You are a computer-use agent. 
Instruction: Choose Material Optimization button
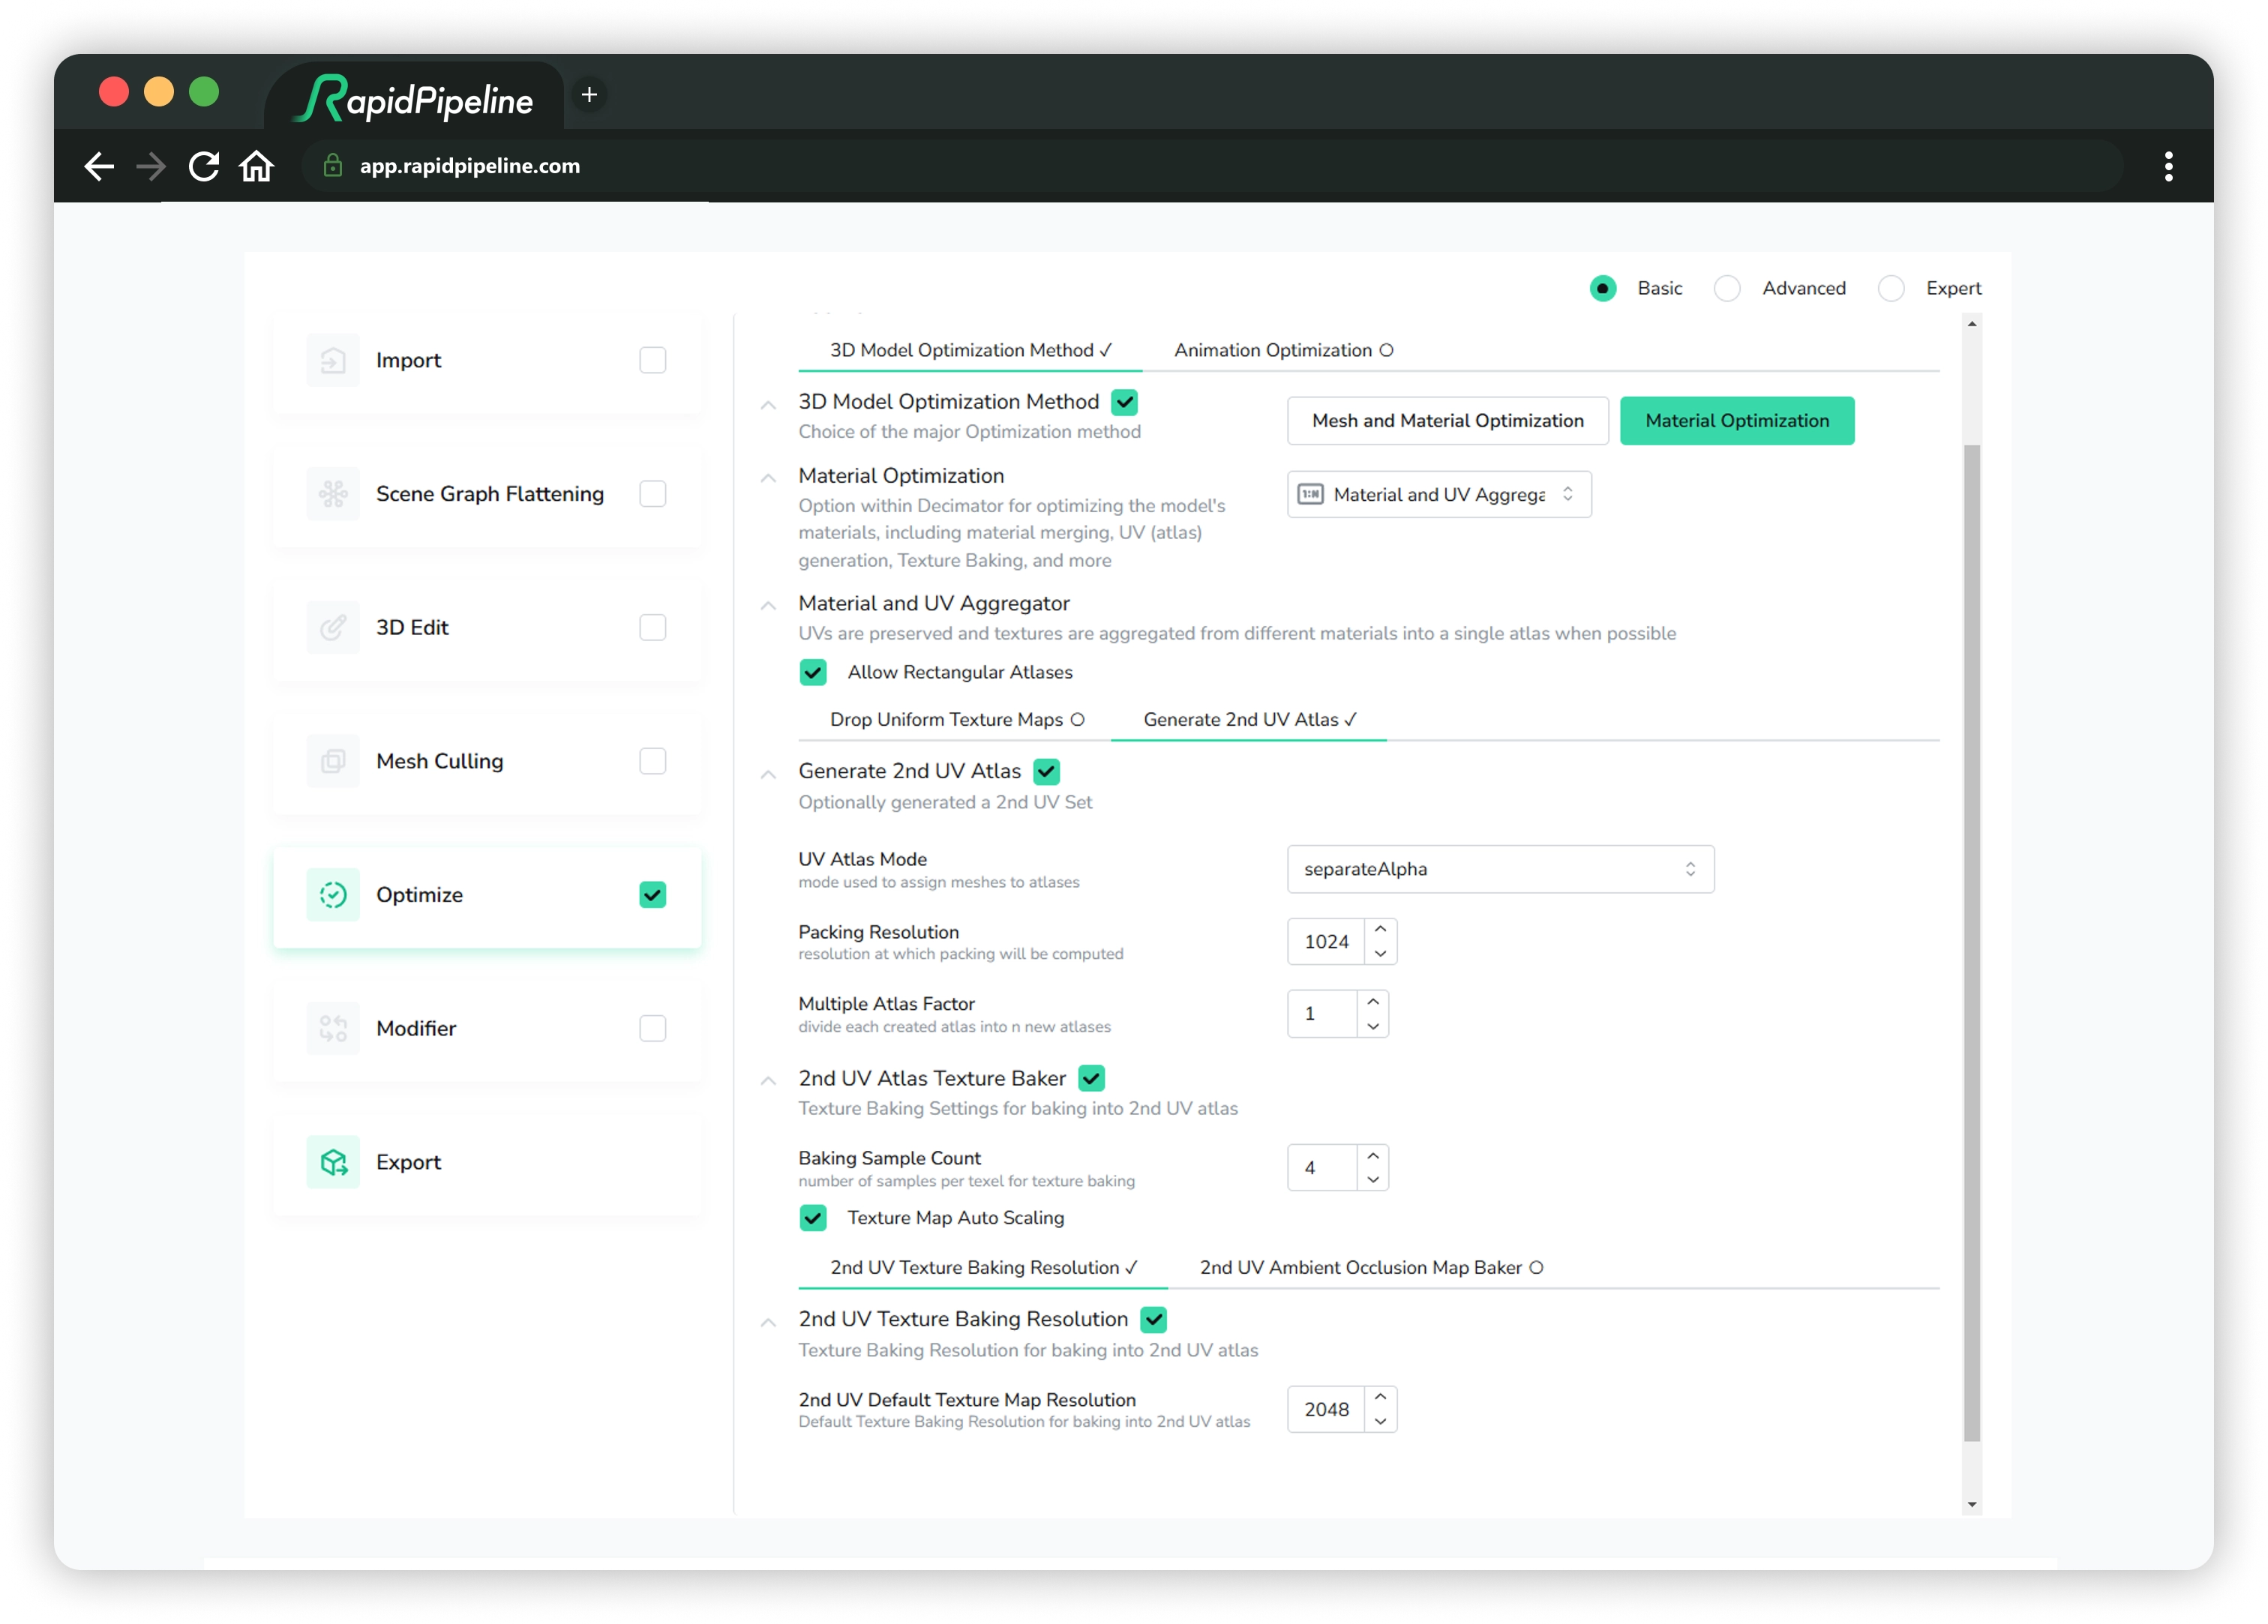(x=1737, y=421)
